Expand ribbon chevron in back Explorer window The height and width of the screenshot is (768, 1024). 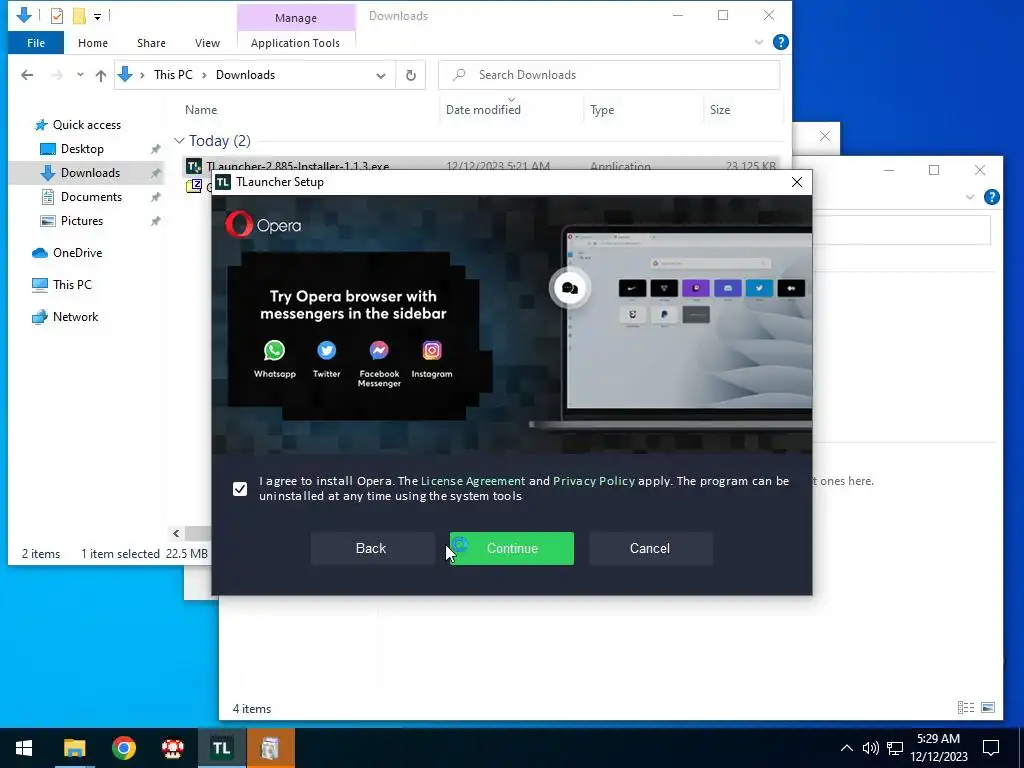coord(970,197)
